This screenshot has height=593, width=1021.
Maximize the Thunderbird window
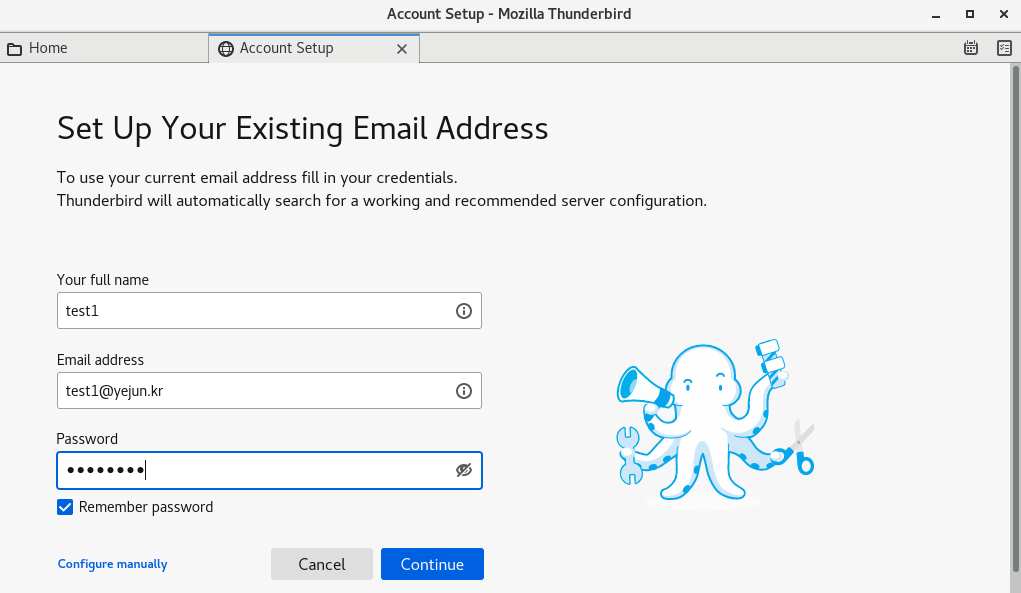[x=970, y=14]
